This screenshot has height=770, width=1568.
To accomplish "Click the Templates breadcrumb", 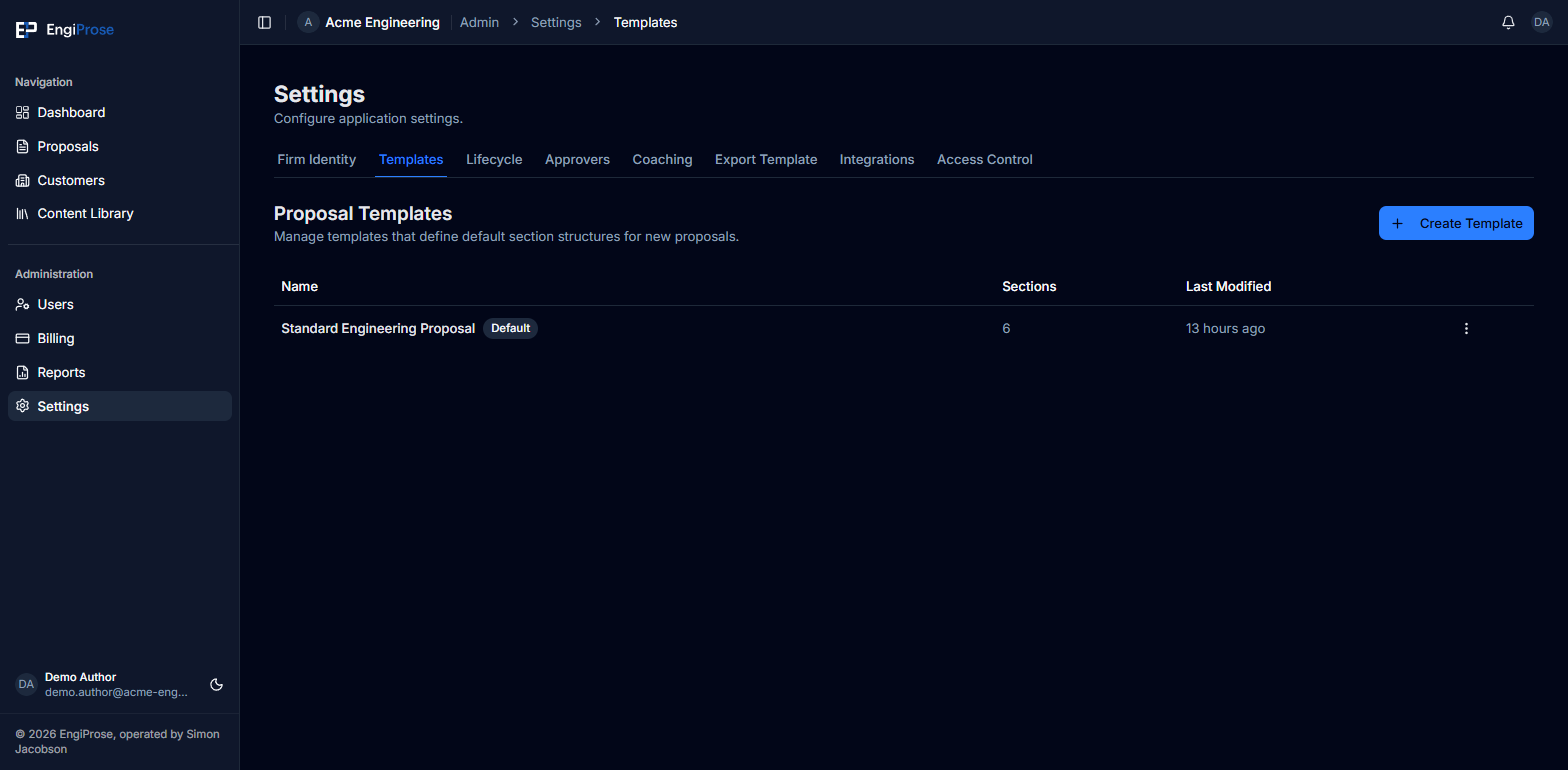I will [x=645, y=22].
